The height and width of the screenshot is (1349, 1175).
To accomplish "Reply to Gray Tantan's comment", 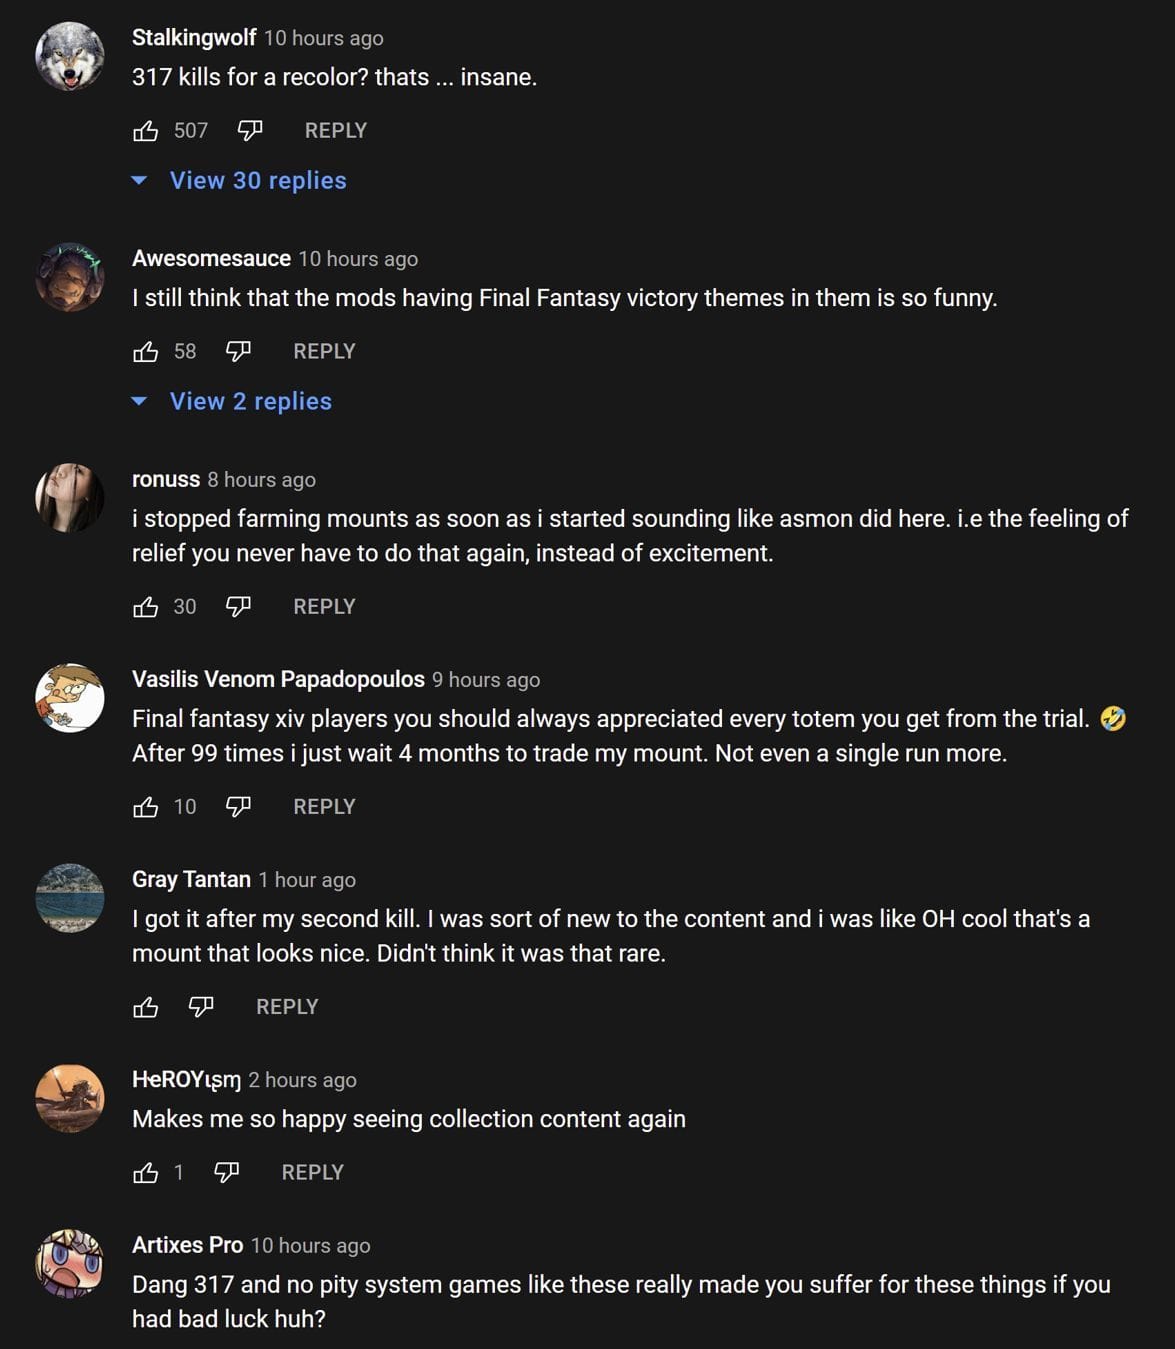I will (287, 1007).
